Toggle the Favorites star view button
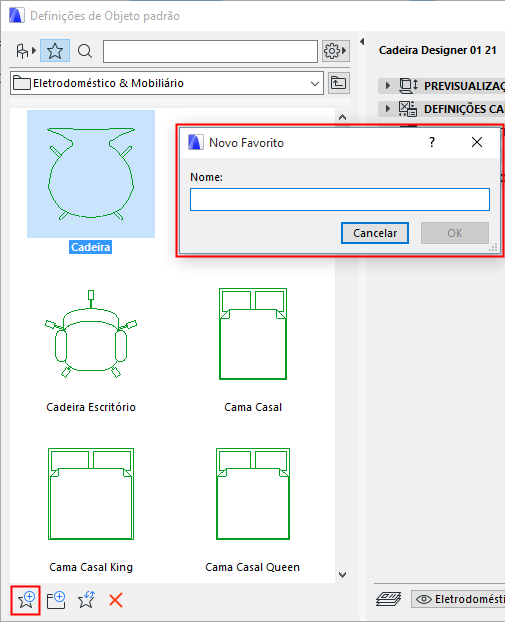Viewport: 505px width, 622px height. pos(55,51)
